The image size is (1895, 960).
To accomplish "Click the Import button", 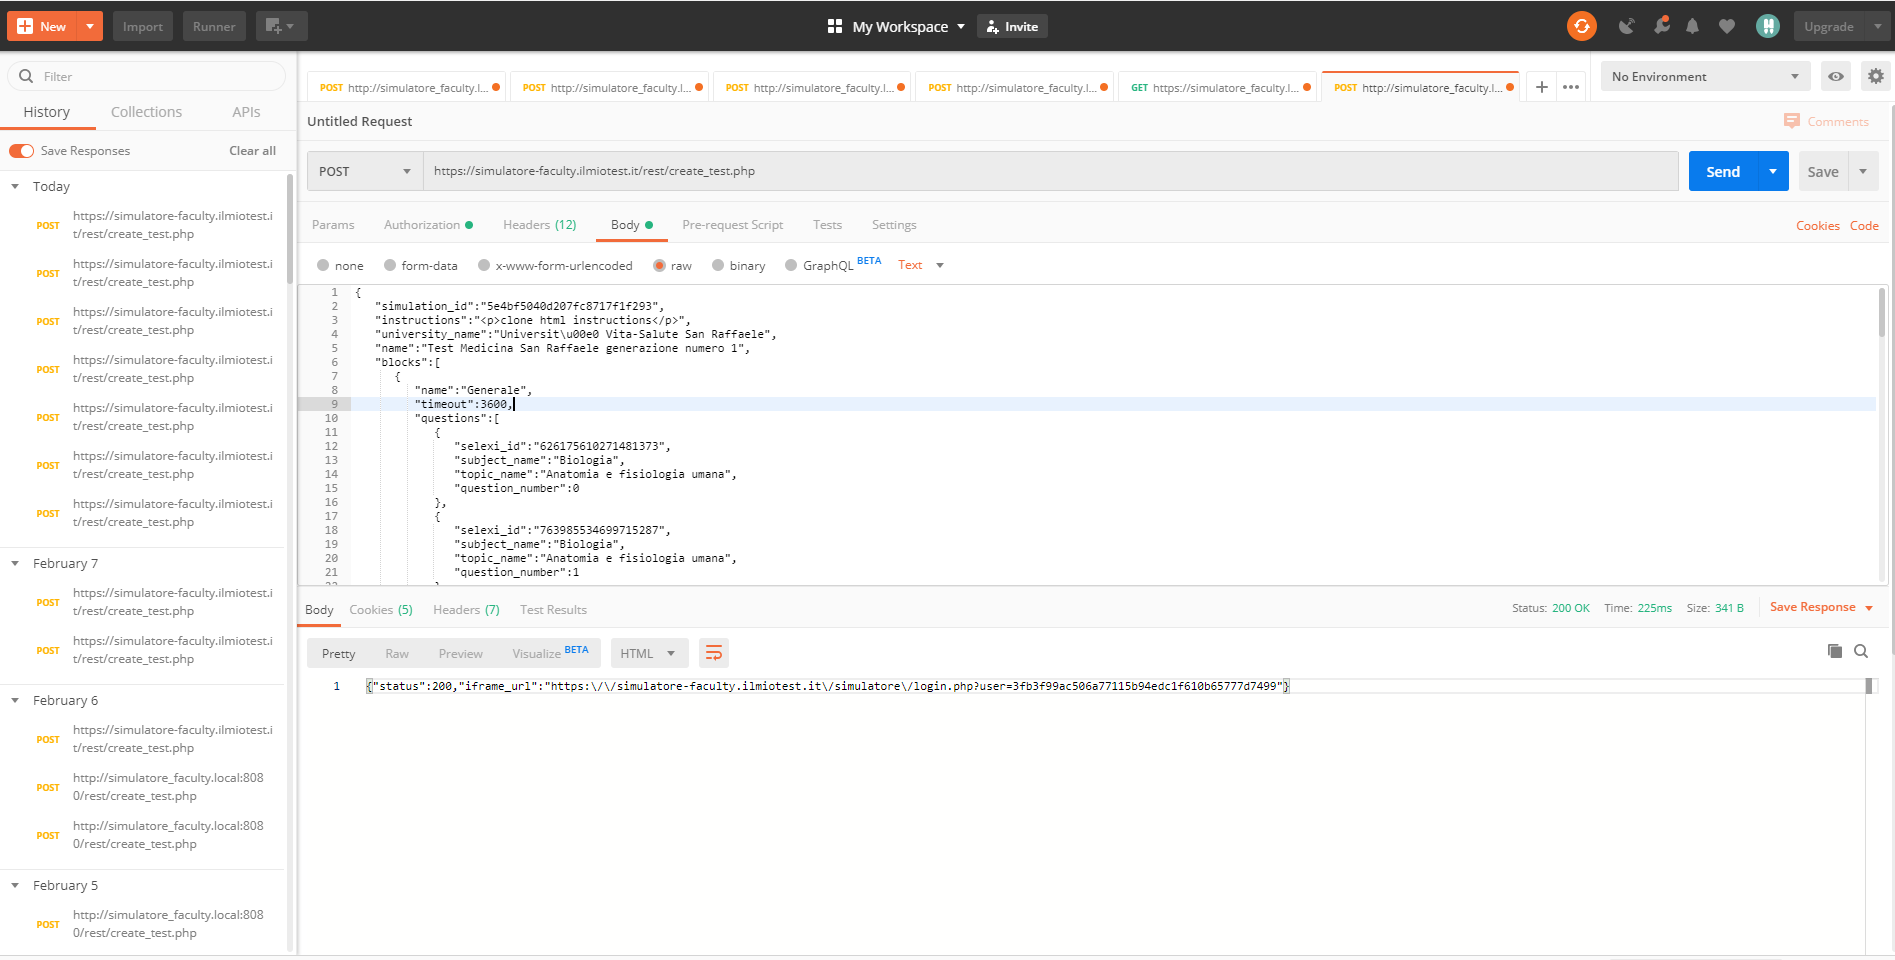I will 143,26.
